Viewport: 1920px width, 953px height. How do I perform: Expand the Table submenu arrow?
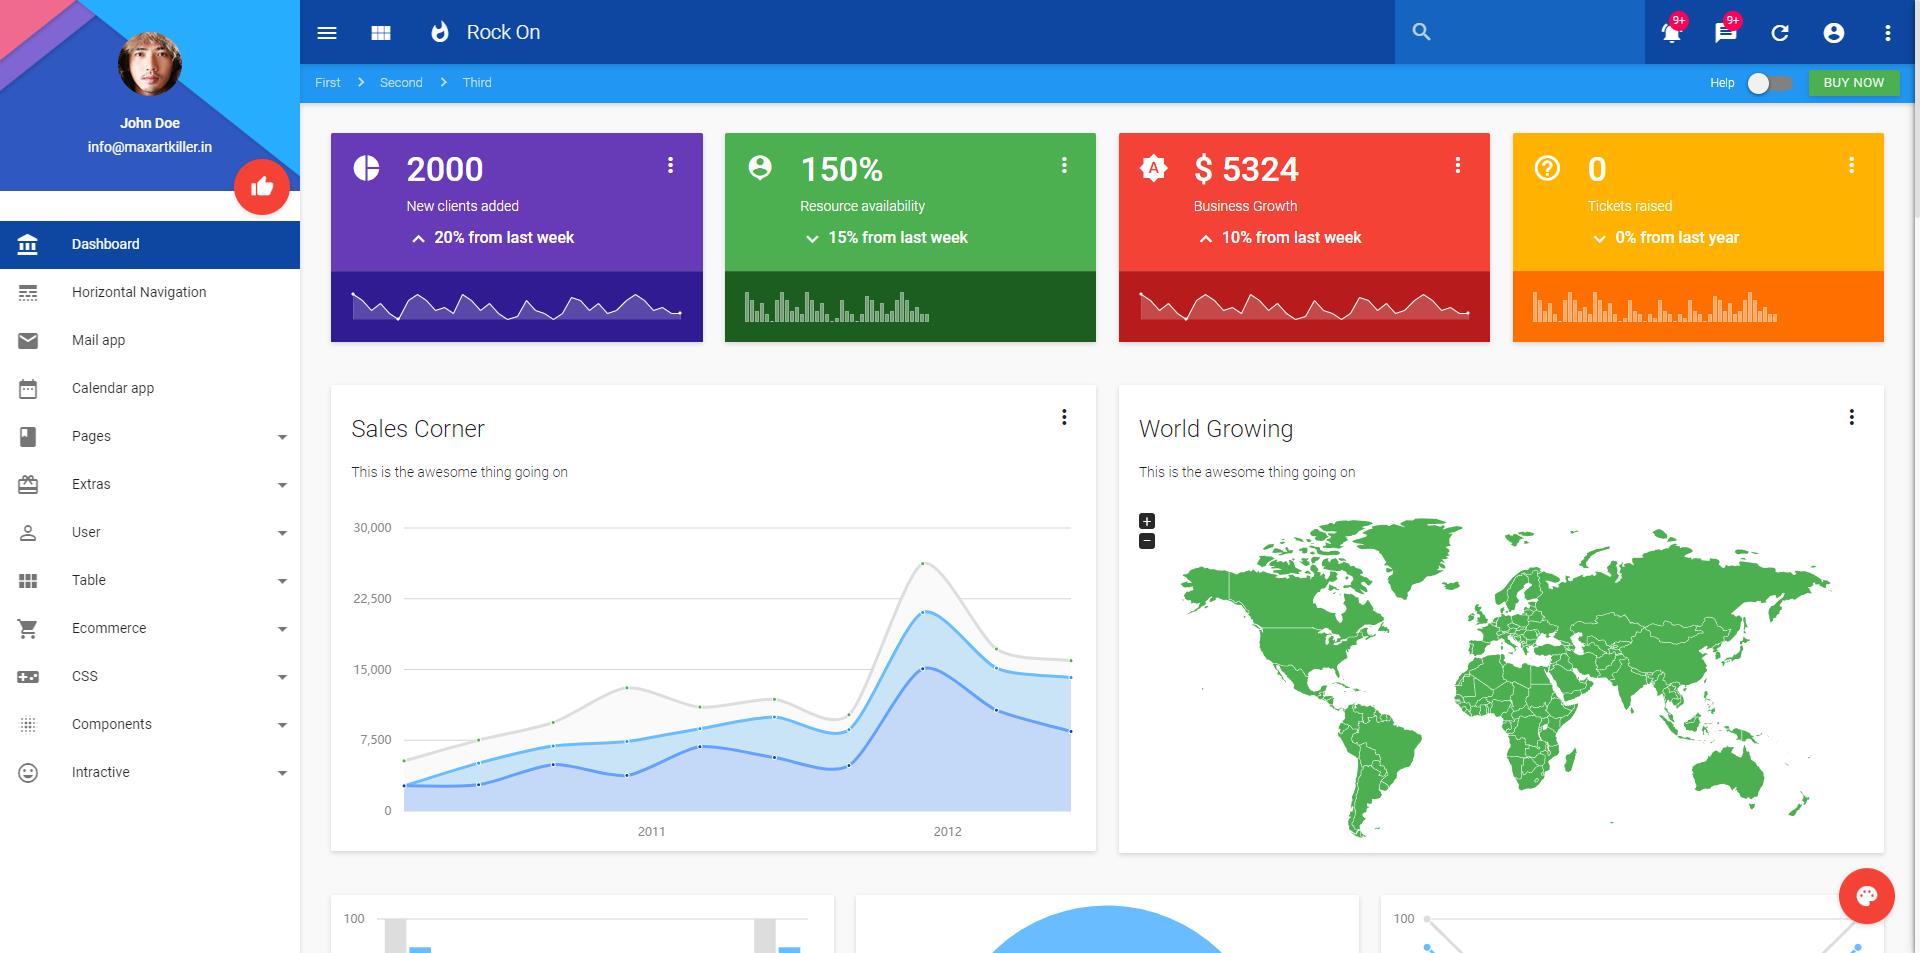pos(282,581)
